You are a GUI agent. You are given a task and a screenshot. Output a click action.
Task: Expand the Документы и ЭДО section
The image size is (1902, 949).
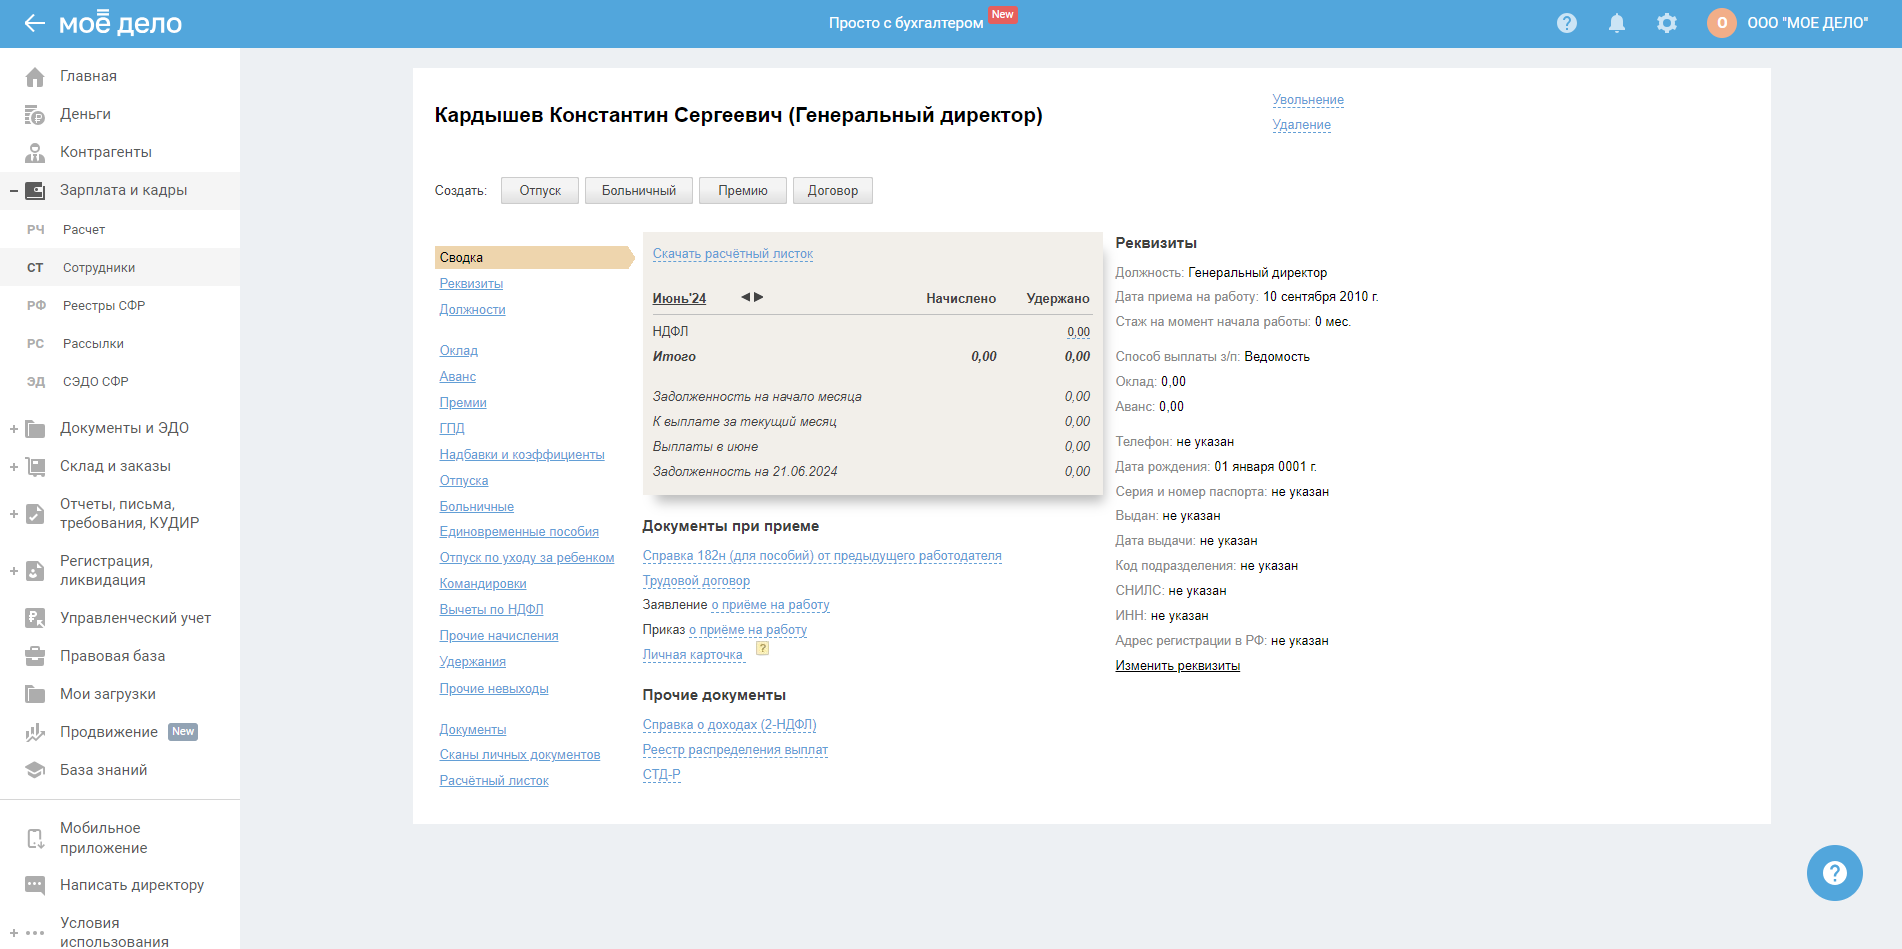click(x=14, y=429)
